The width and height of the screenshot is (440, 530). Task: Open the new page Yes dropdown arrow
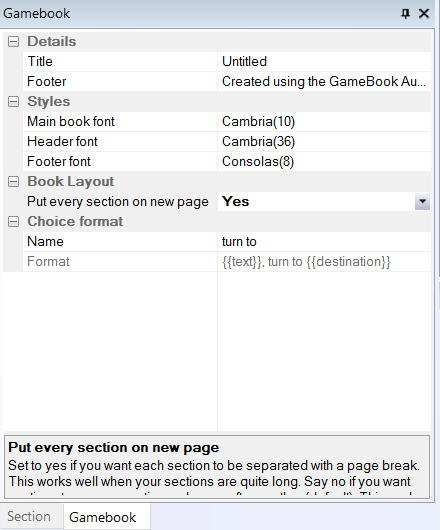tap(422, 201)
